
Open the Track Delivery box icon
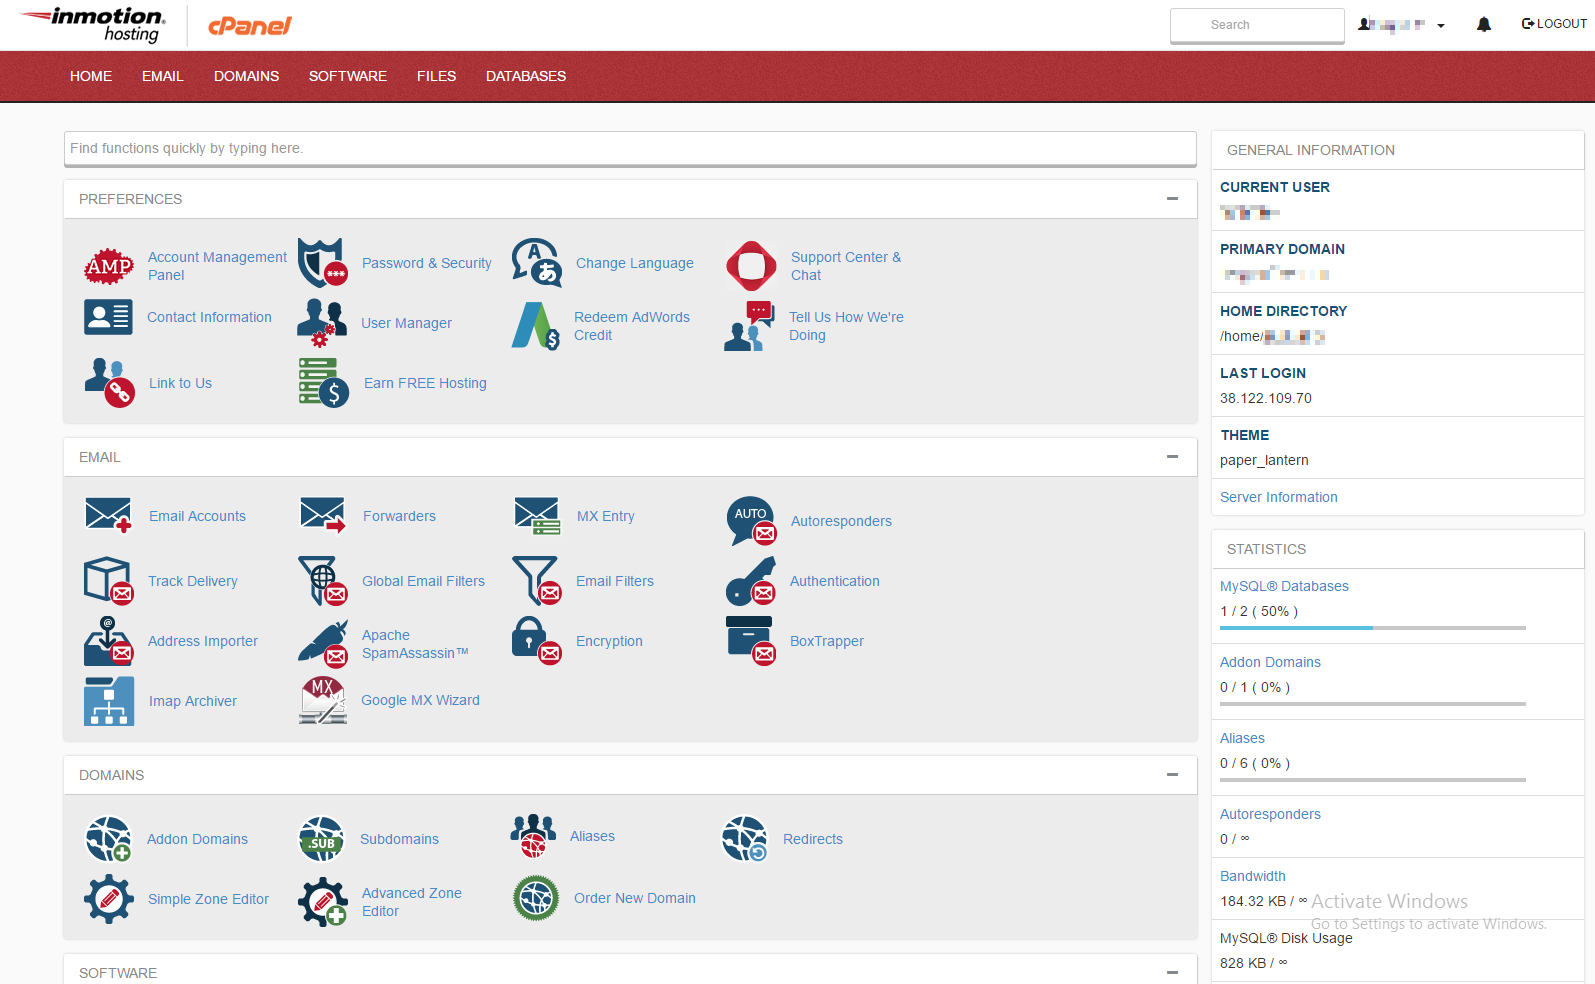pyautogui.click(x=109, y=581)
